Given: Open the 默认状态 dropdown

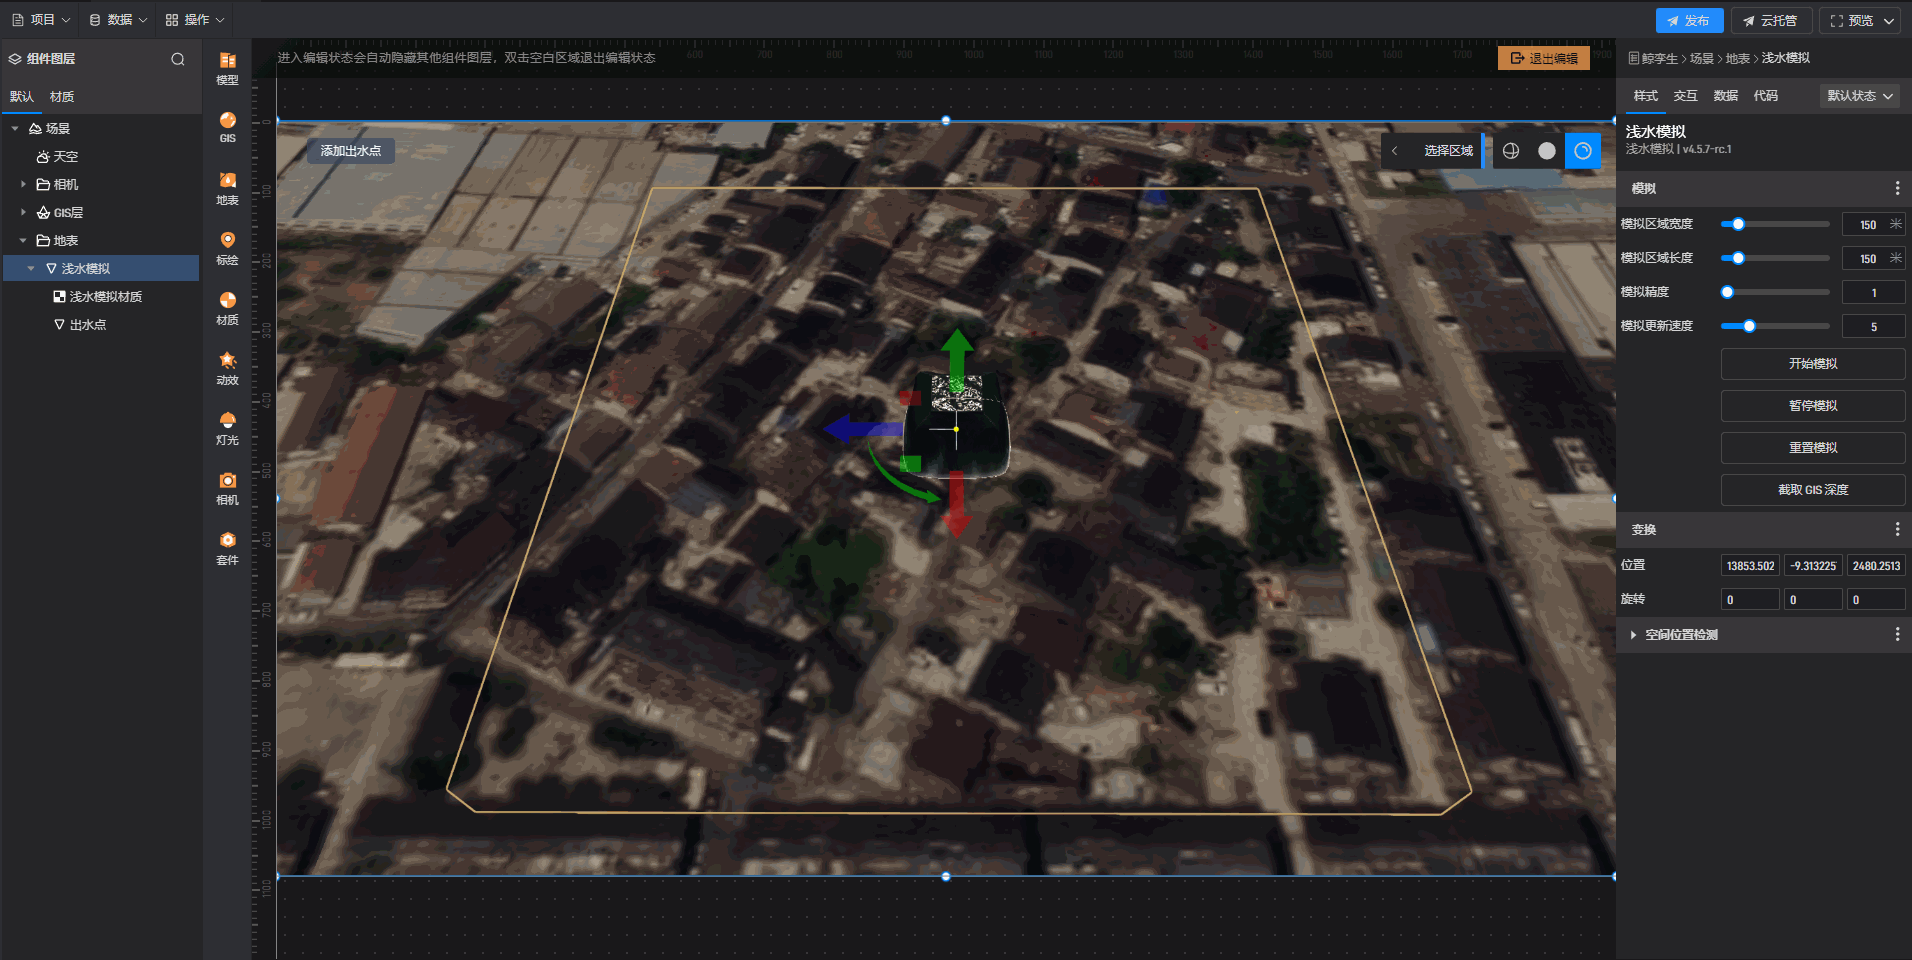Looking at the screenshot, I should [x=1859, y=96].
